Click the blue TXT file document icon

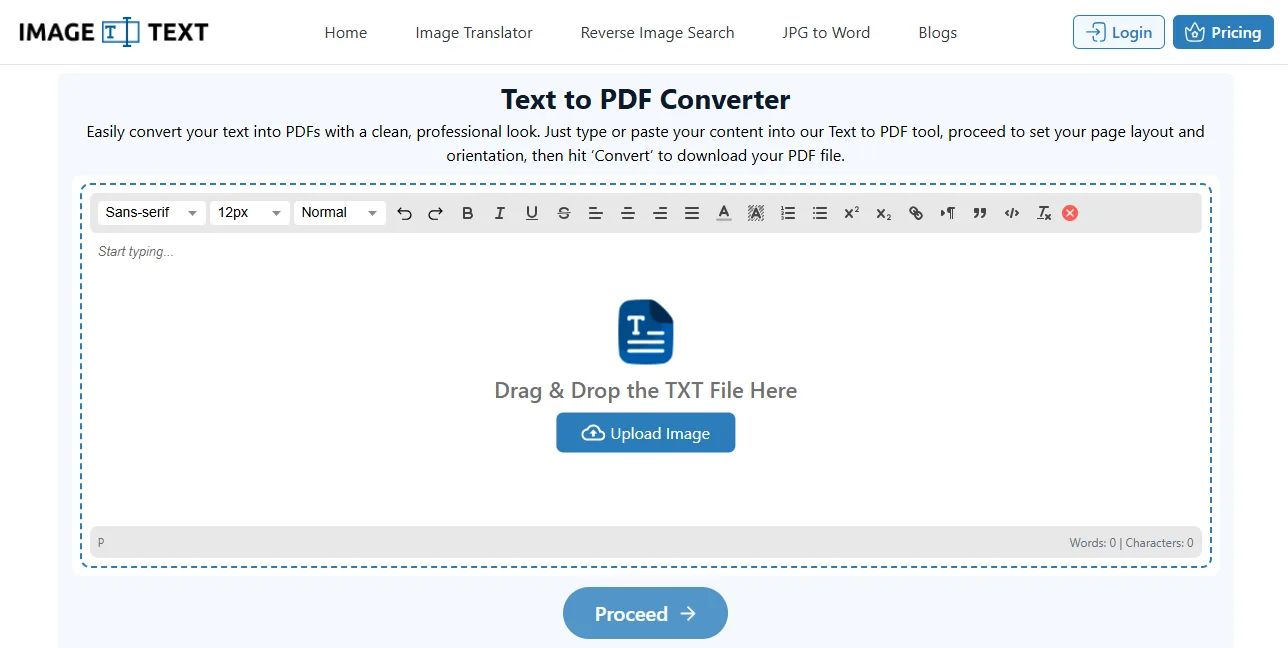[646, 331]
